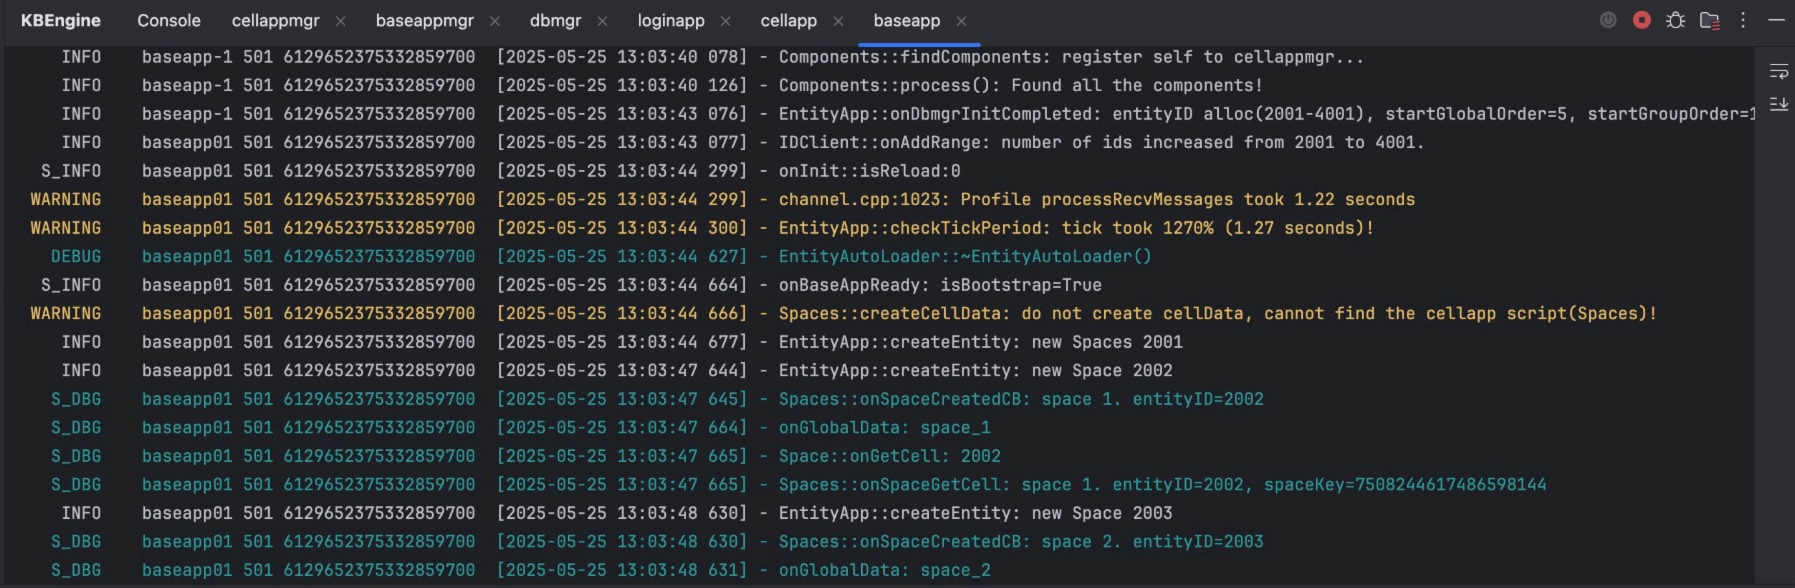The height and width of the screenshot is (588, 1795).
Task: Open the cellapp tab
Action: pos(788,21)
